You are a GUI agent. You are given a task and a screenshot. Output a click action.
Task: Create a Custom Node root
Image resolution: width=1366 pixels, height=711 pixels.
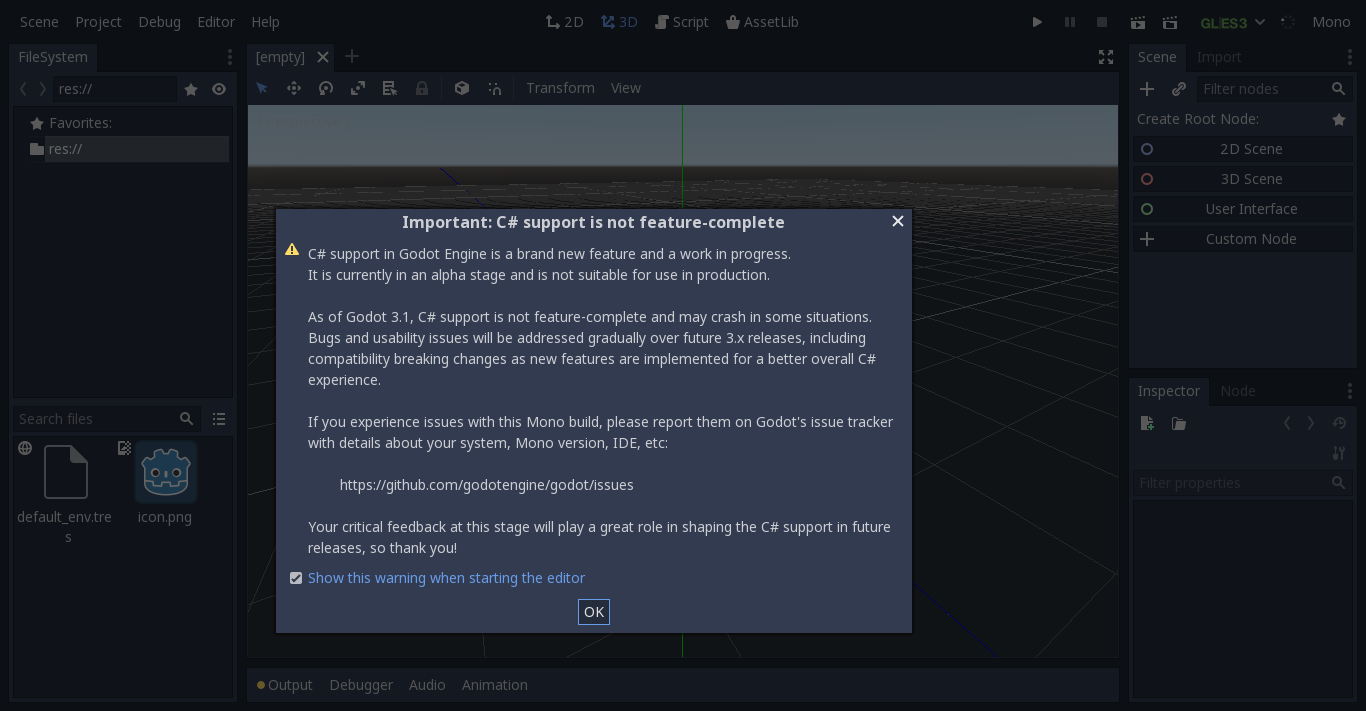click(1243, 239)
